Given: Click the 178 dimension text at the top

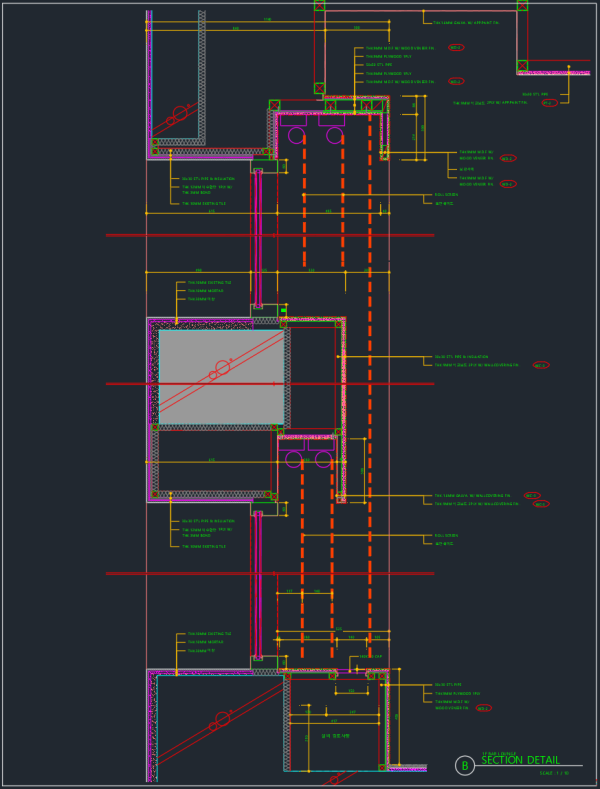Looking at the screenshot, I should tap(267, 19).
